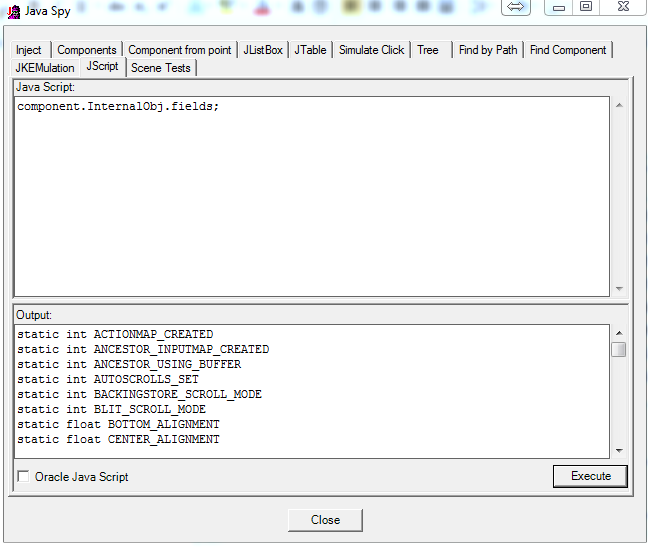
Task: Click the Java Spy title bar icon
Action: pos(14,11)
